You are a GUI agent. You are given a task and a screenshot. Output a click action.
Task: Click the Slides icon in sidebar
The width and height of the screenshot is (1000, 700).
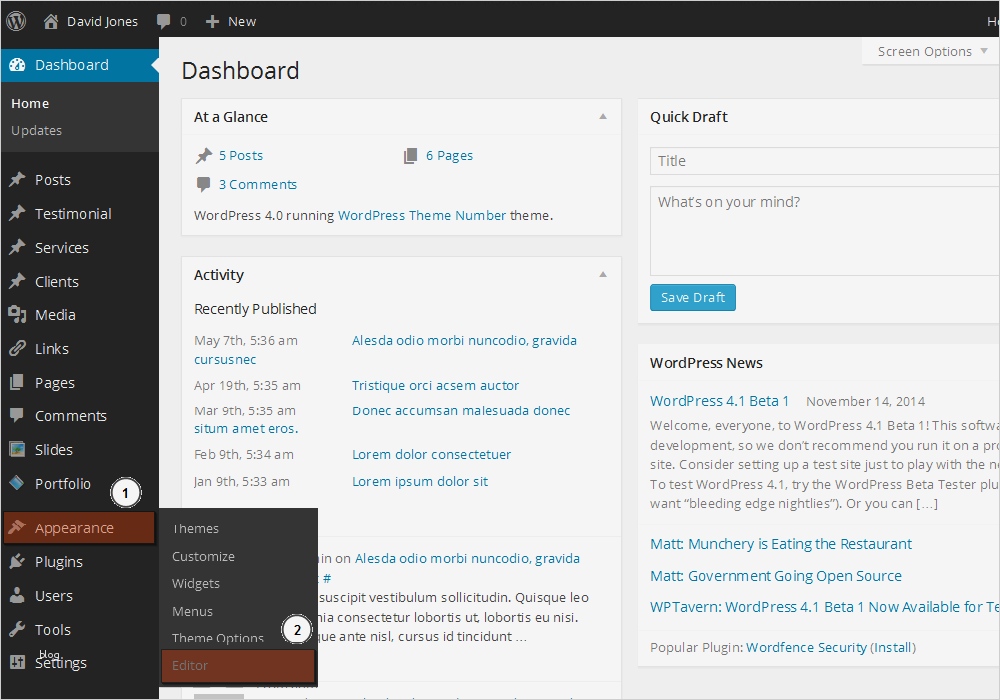[17, 450]
